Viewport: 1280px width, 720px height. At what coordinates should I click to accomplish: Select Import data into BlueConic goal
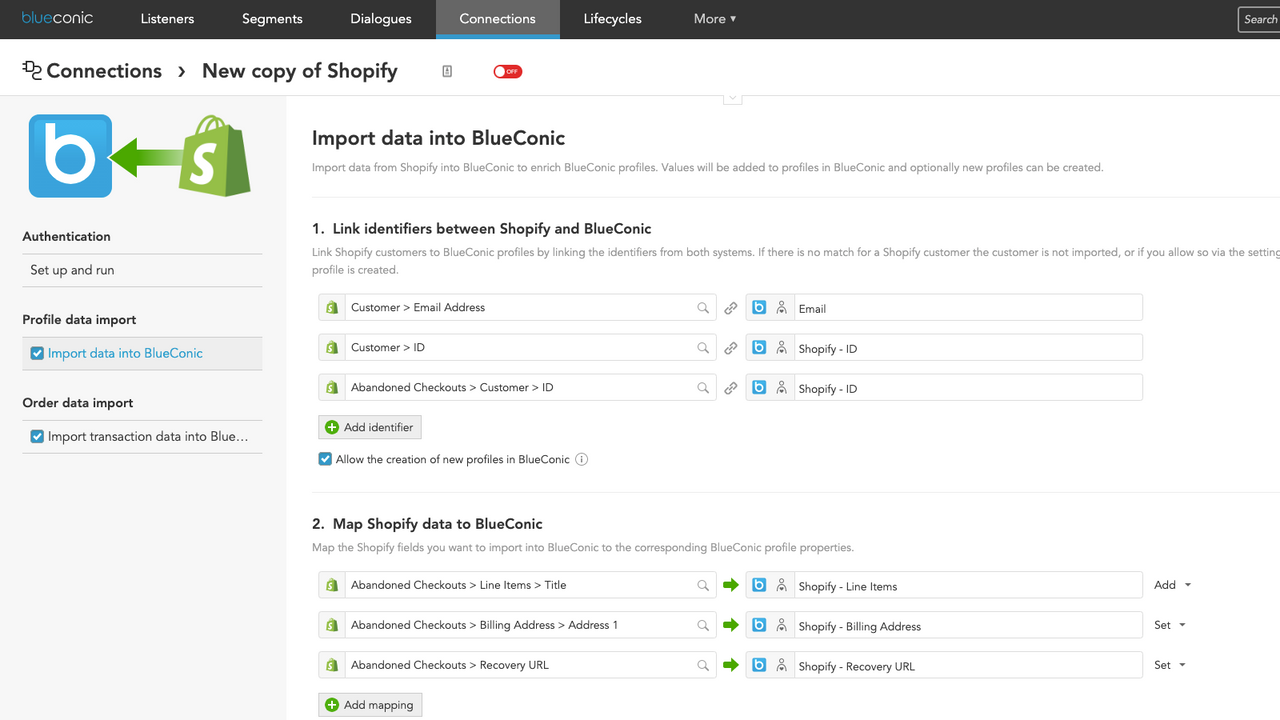pyautogui.click(x=125, y=353)
